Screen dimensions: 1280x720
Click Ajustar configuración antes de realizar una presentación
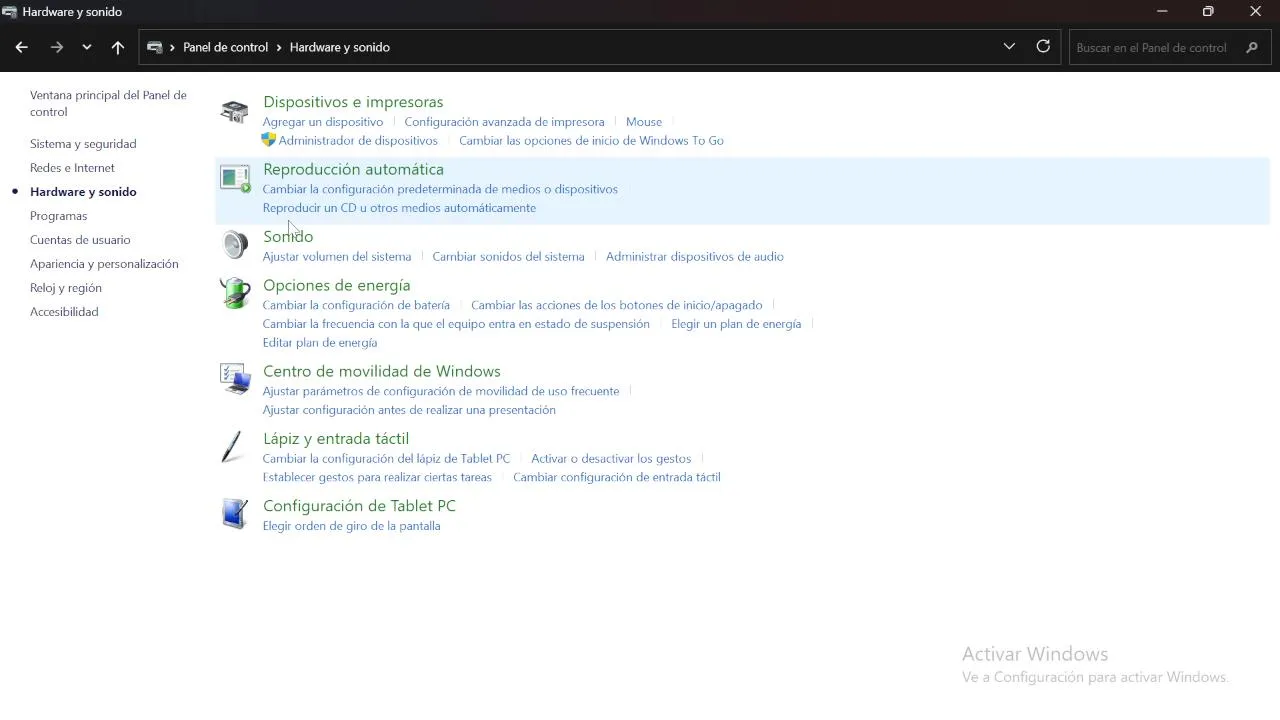tap(409, 410)
